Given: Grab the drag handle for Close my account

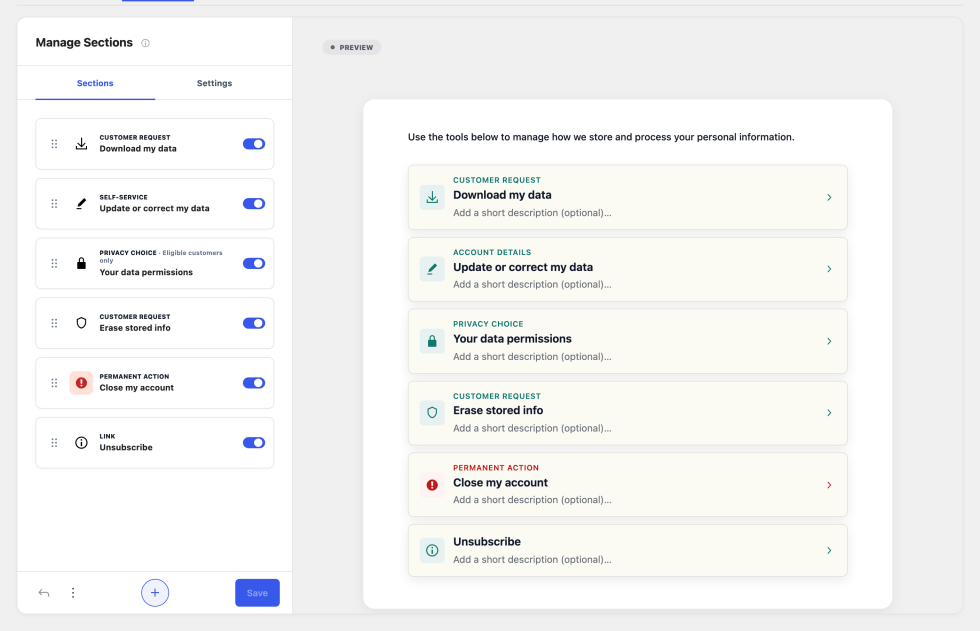Looking at the screenshot, I should [54, 383].
